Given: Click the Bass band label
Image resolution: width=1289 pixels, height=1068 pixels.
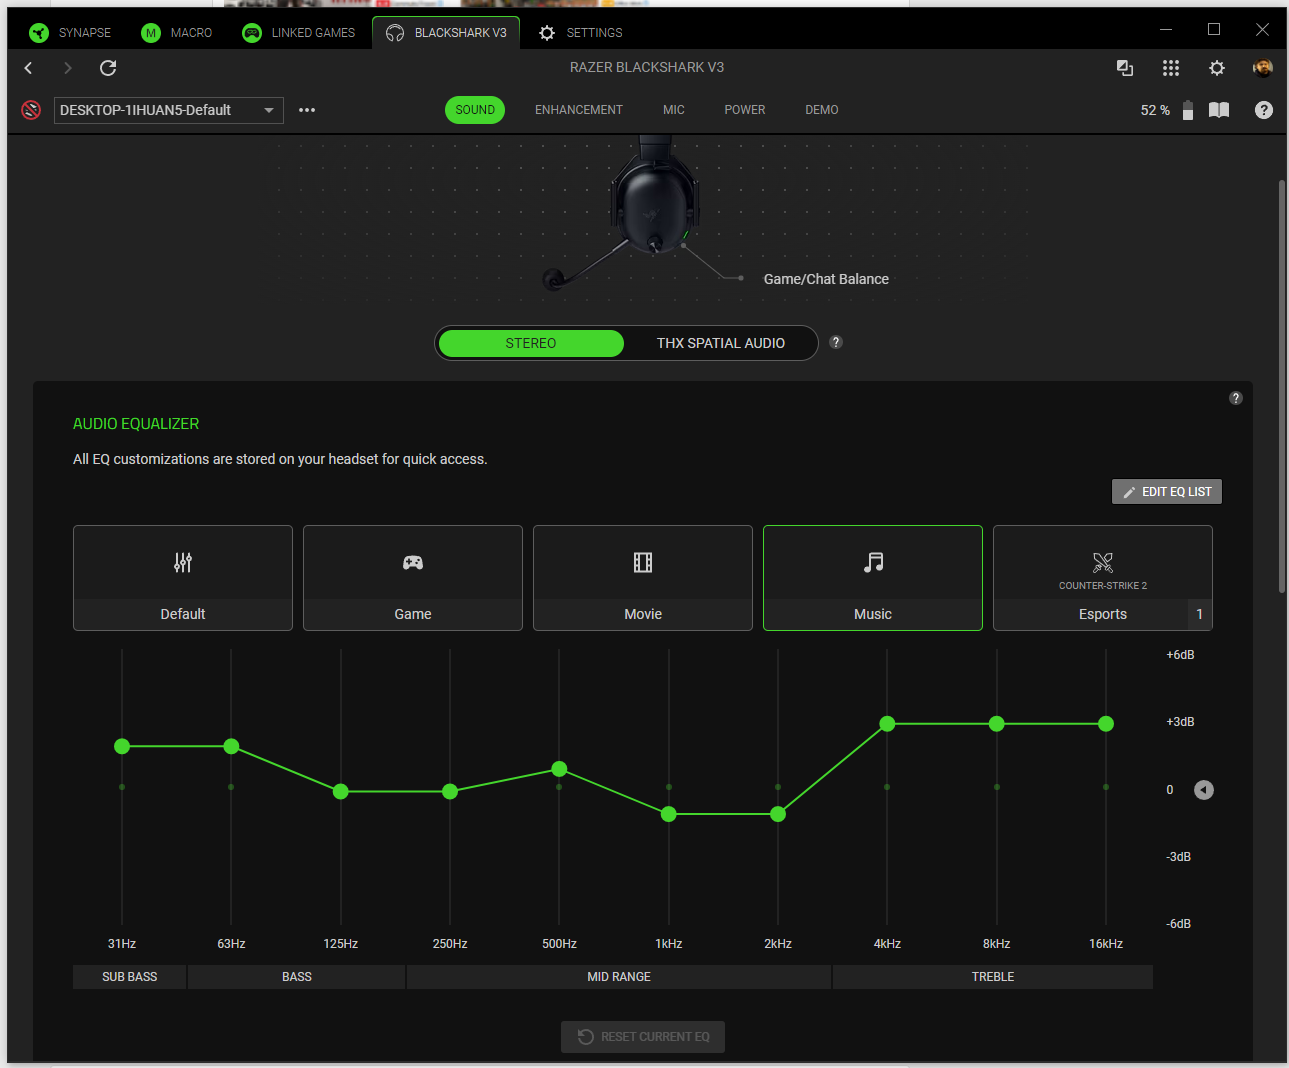Looking at the screenshot, I should point(297,977).
